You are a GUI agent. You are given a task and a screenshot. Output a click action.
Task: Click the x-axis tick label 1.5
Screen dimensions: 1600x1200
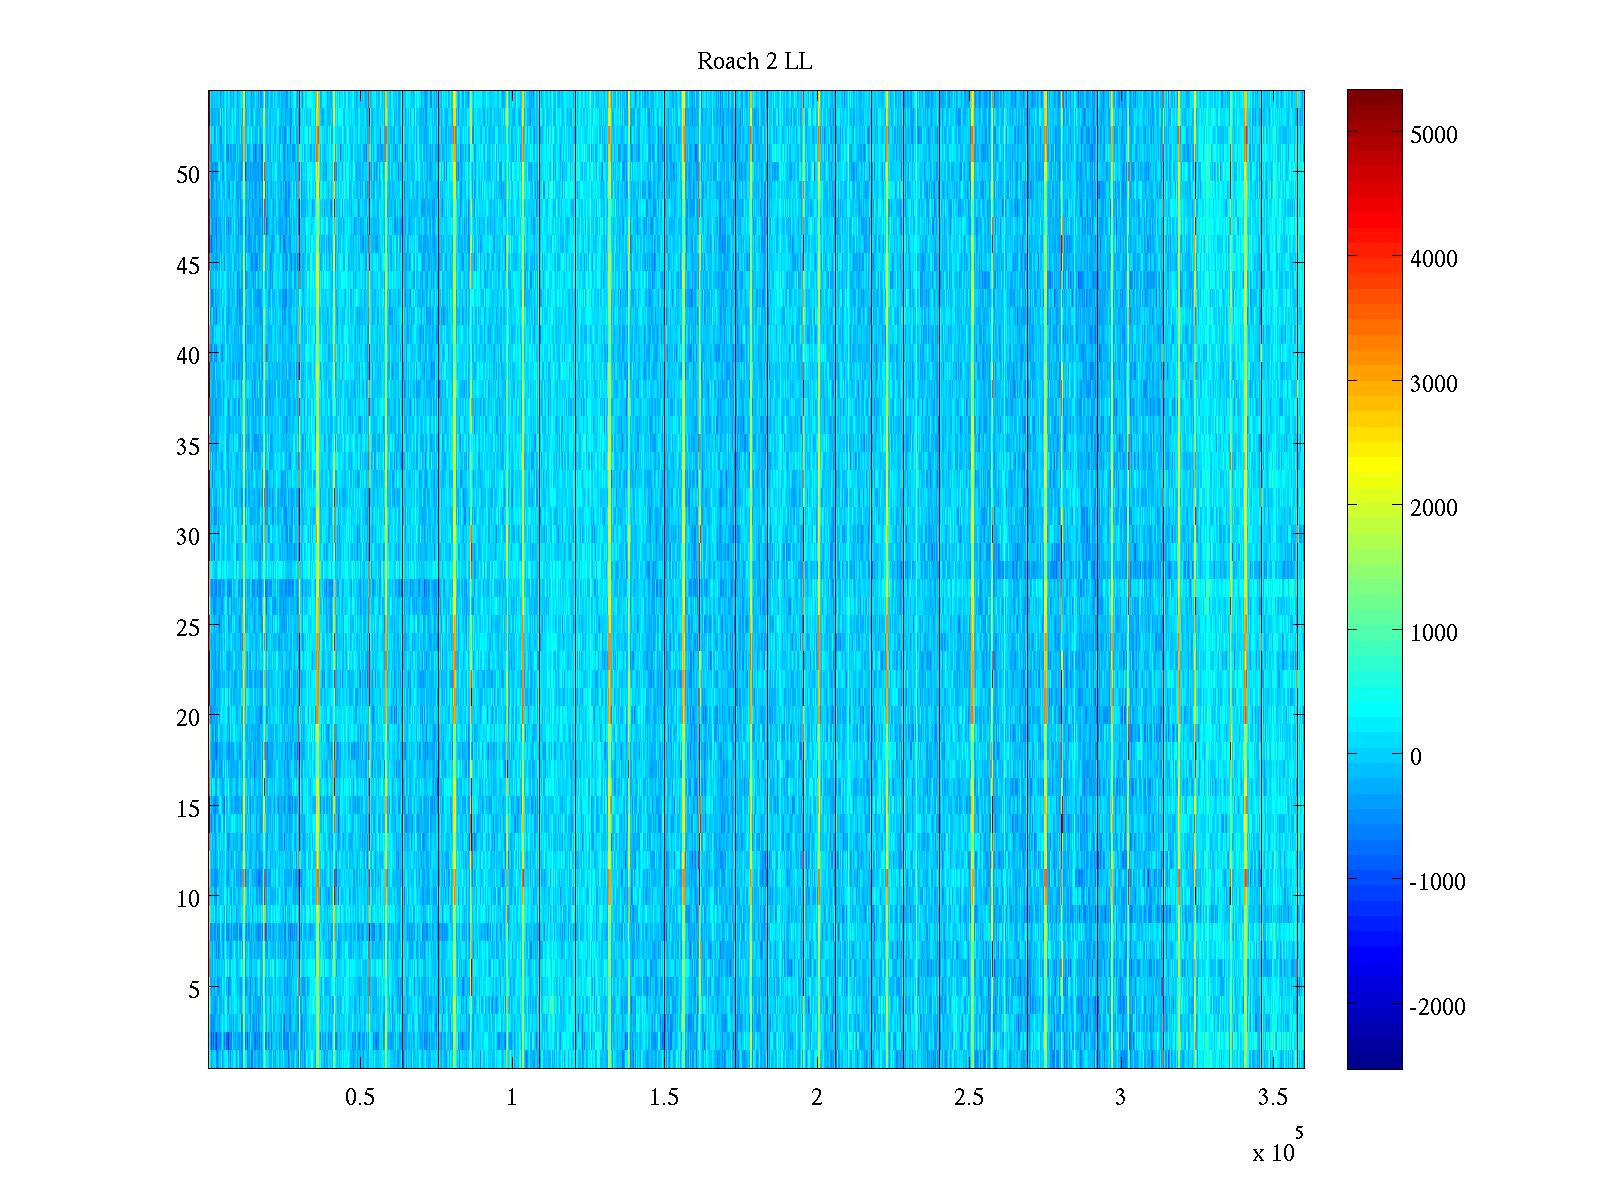(x=664, y=1098)
